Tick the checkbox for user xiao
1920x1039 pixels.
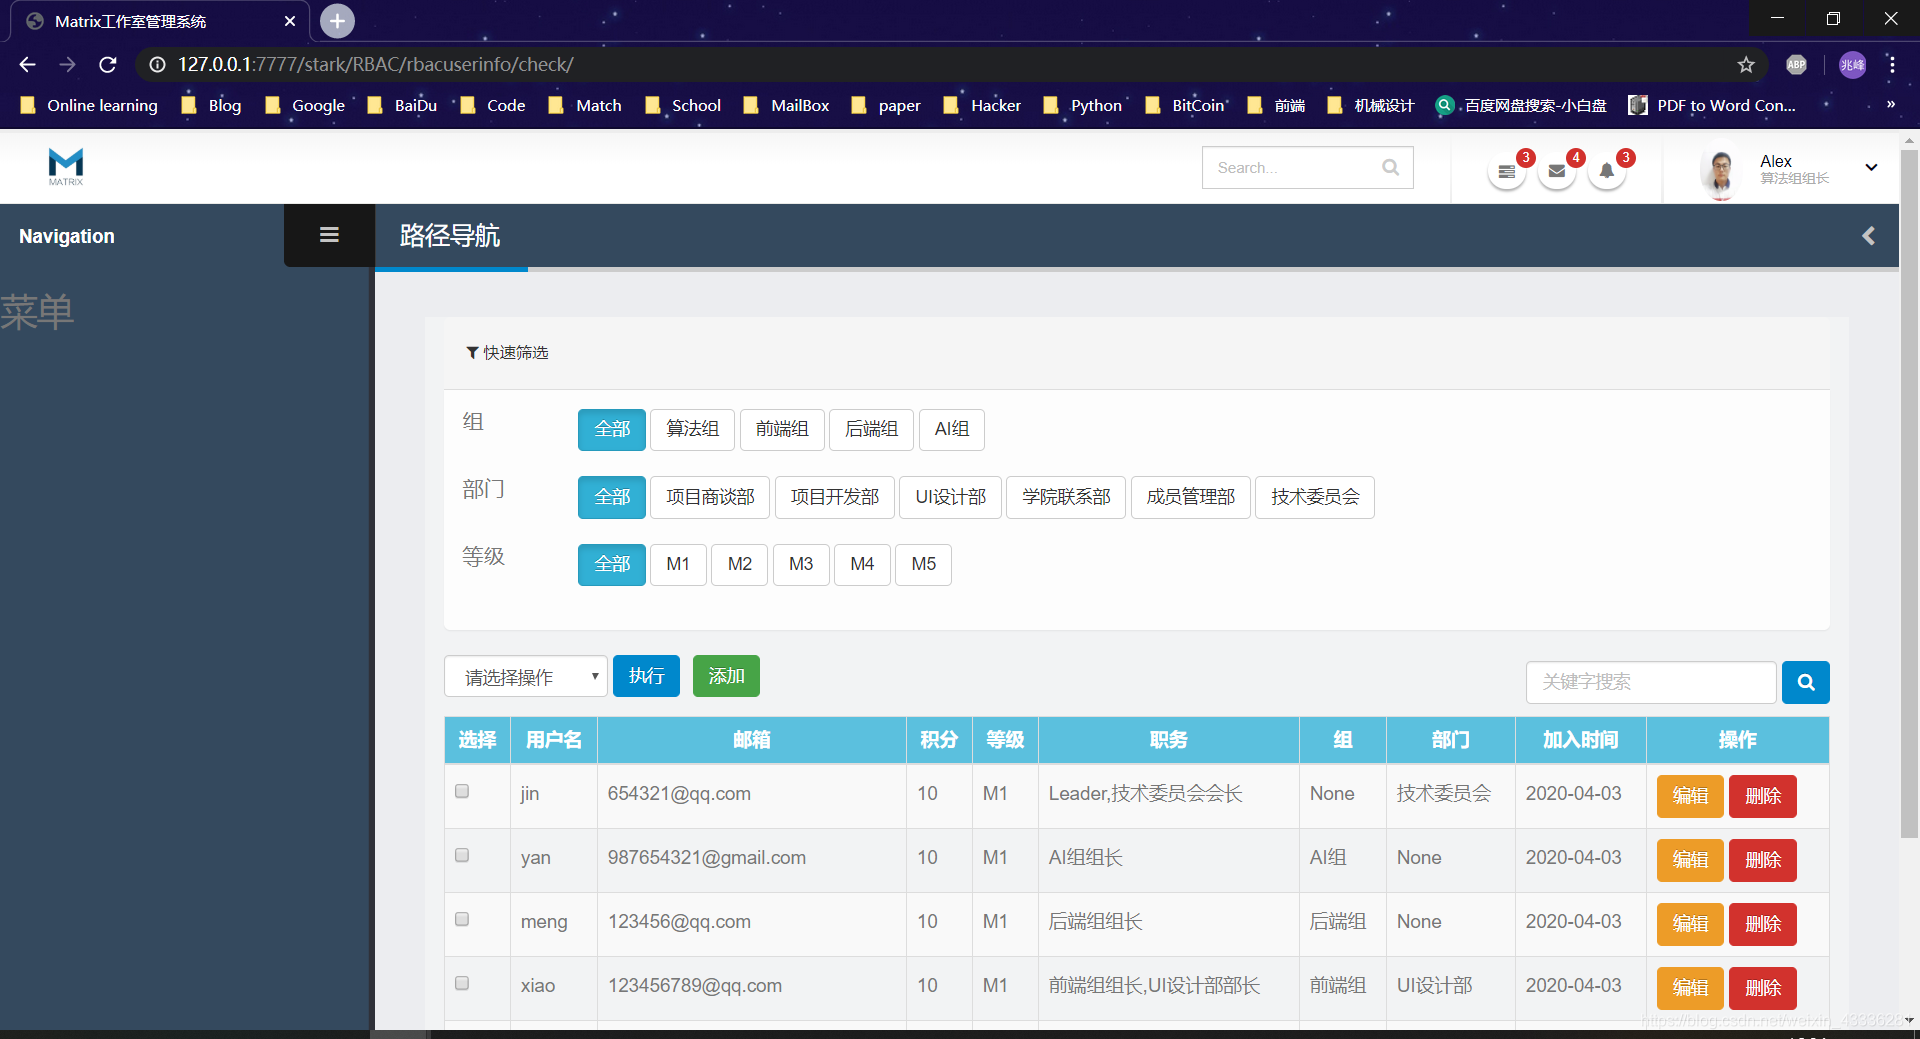click(x=462, y=983)
